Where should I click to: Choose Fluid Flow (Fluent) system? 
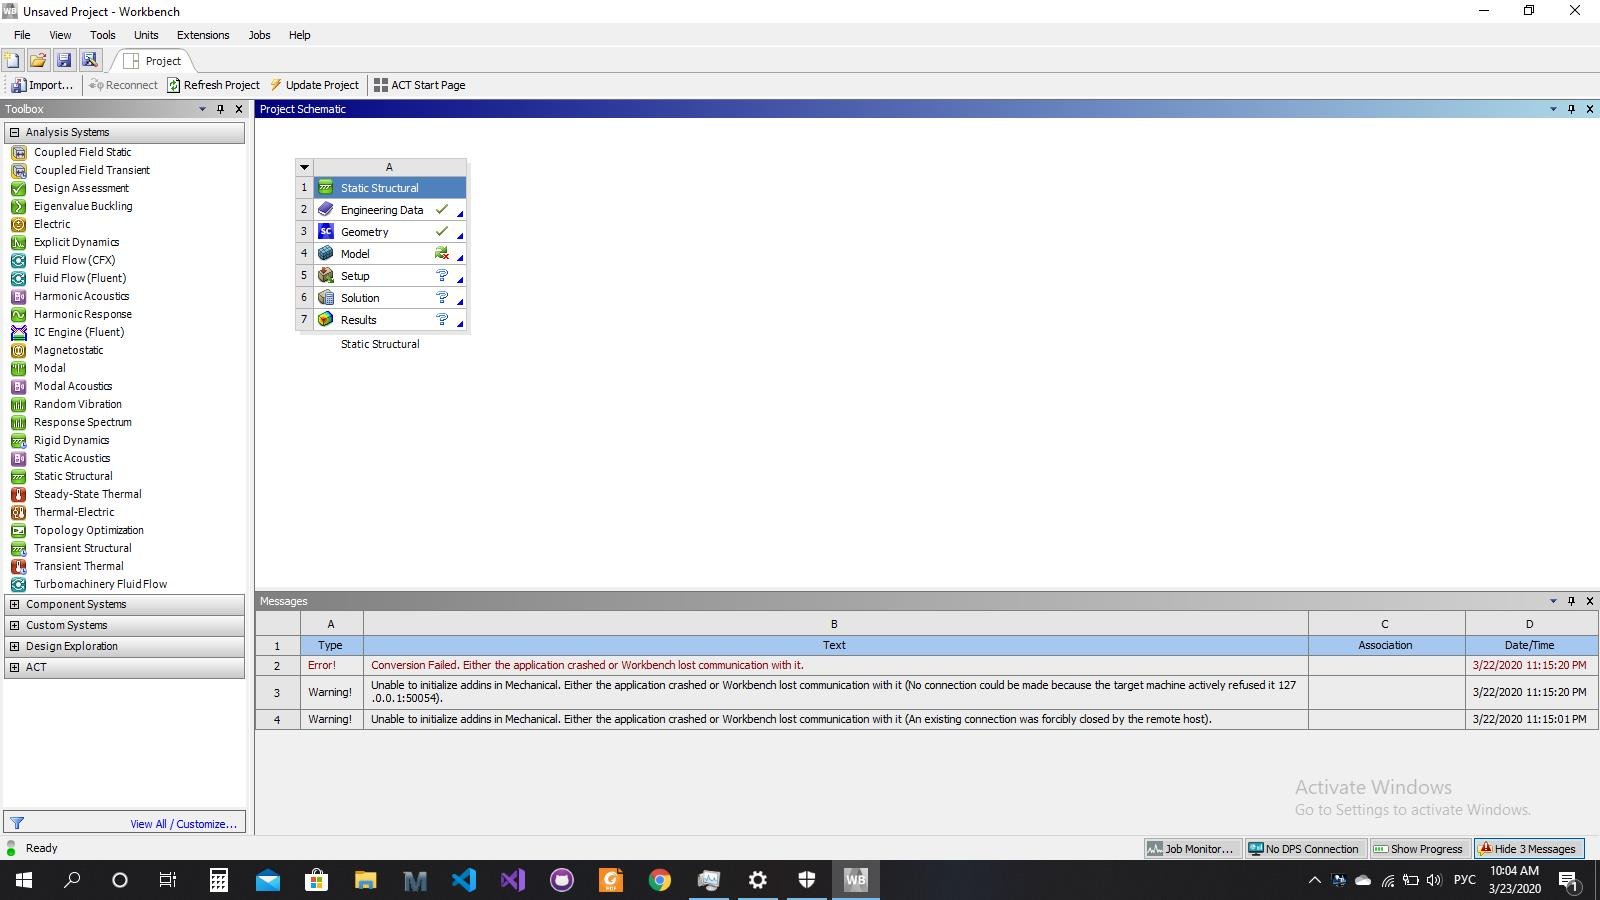tap(80, 278)
